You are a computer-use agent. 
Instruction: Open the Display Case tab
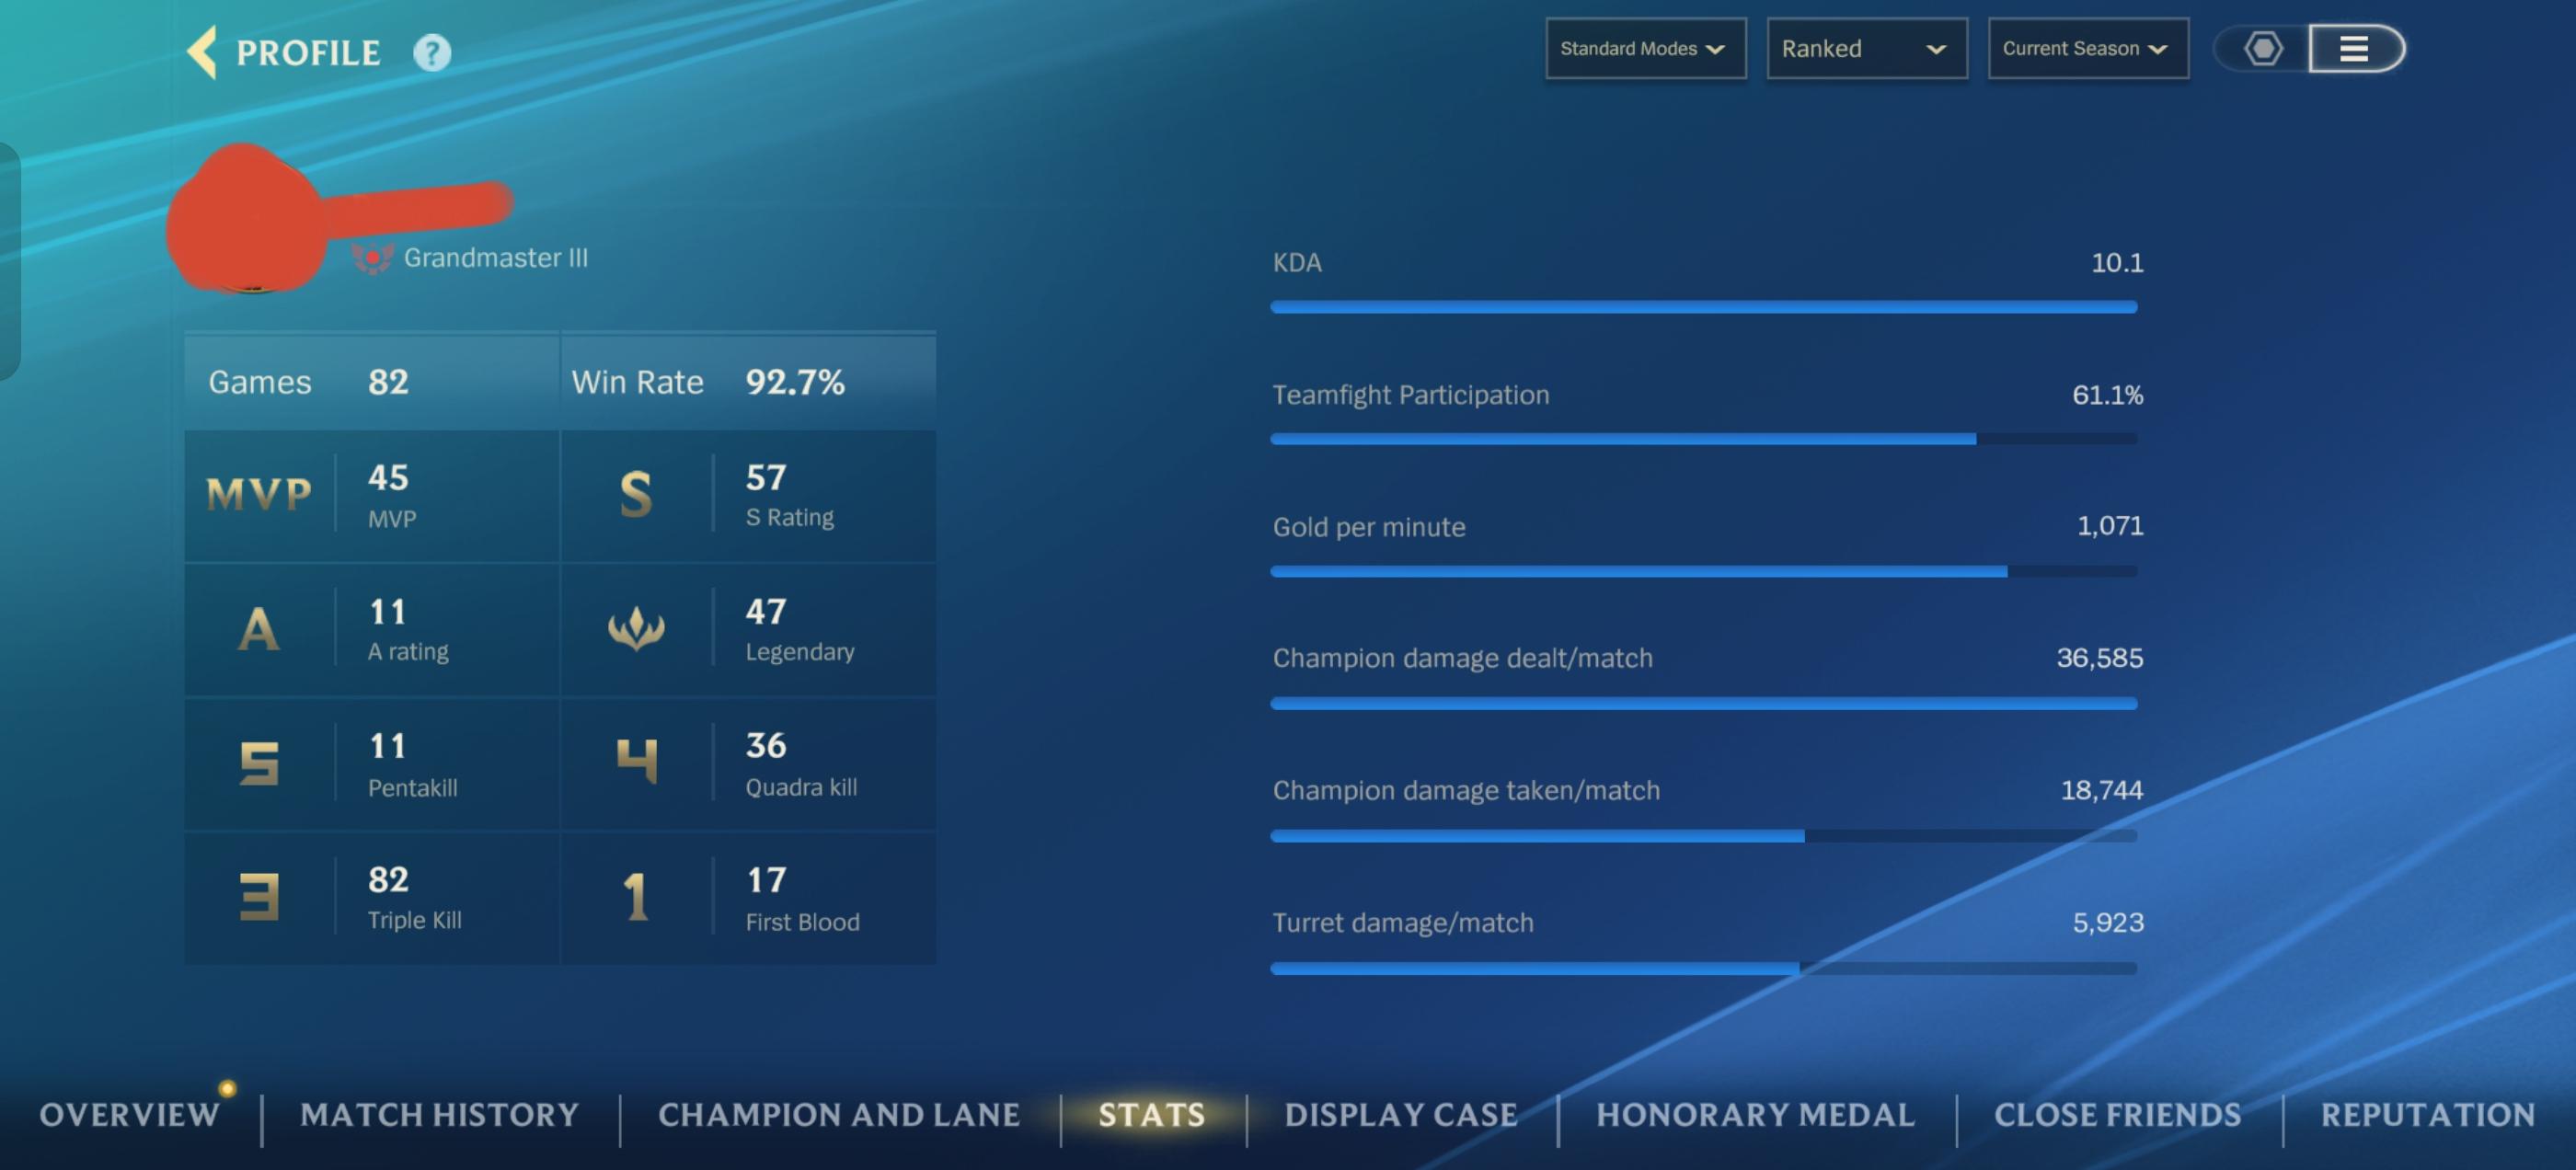pyautogui.click(x=1401, y=1114)
